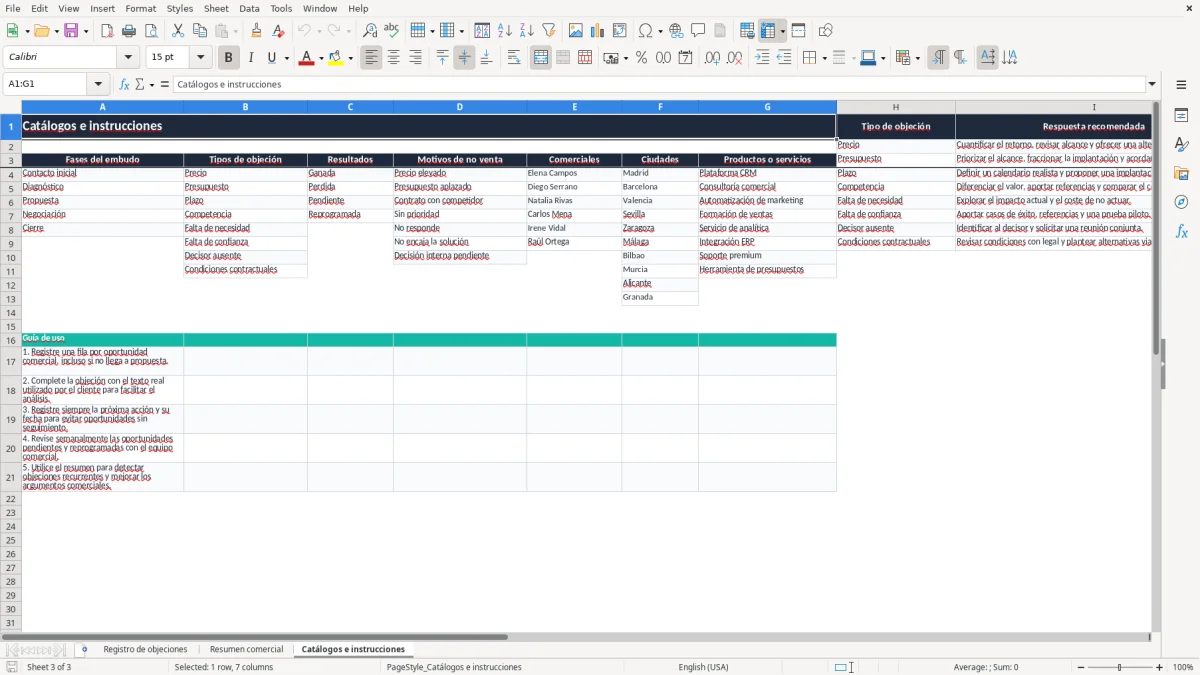The image size is (1200, 675).
Task: Expand the formula bar
Action: [x=1152, y=85]
